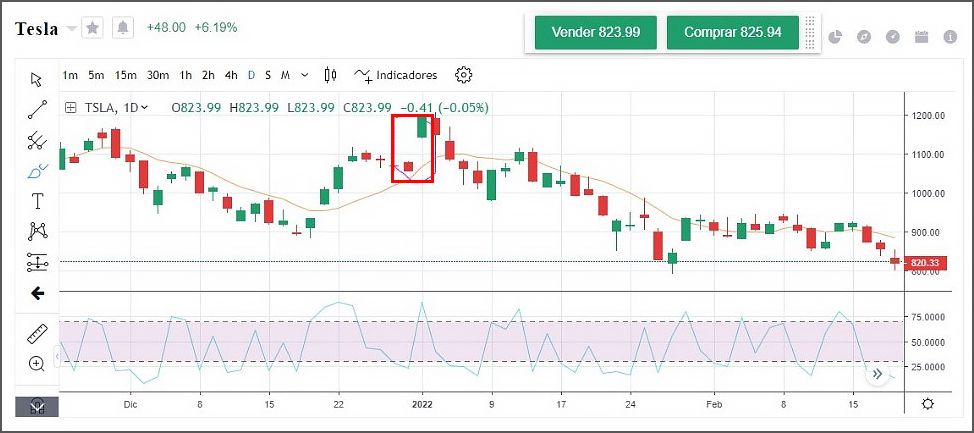
Task: Select the trend line drawing tool
Action: [x=37, y=110]
